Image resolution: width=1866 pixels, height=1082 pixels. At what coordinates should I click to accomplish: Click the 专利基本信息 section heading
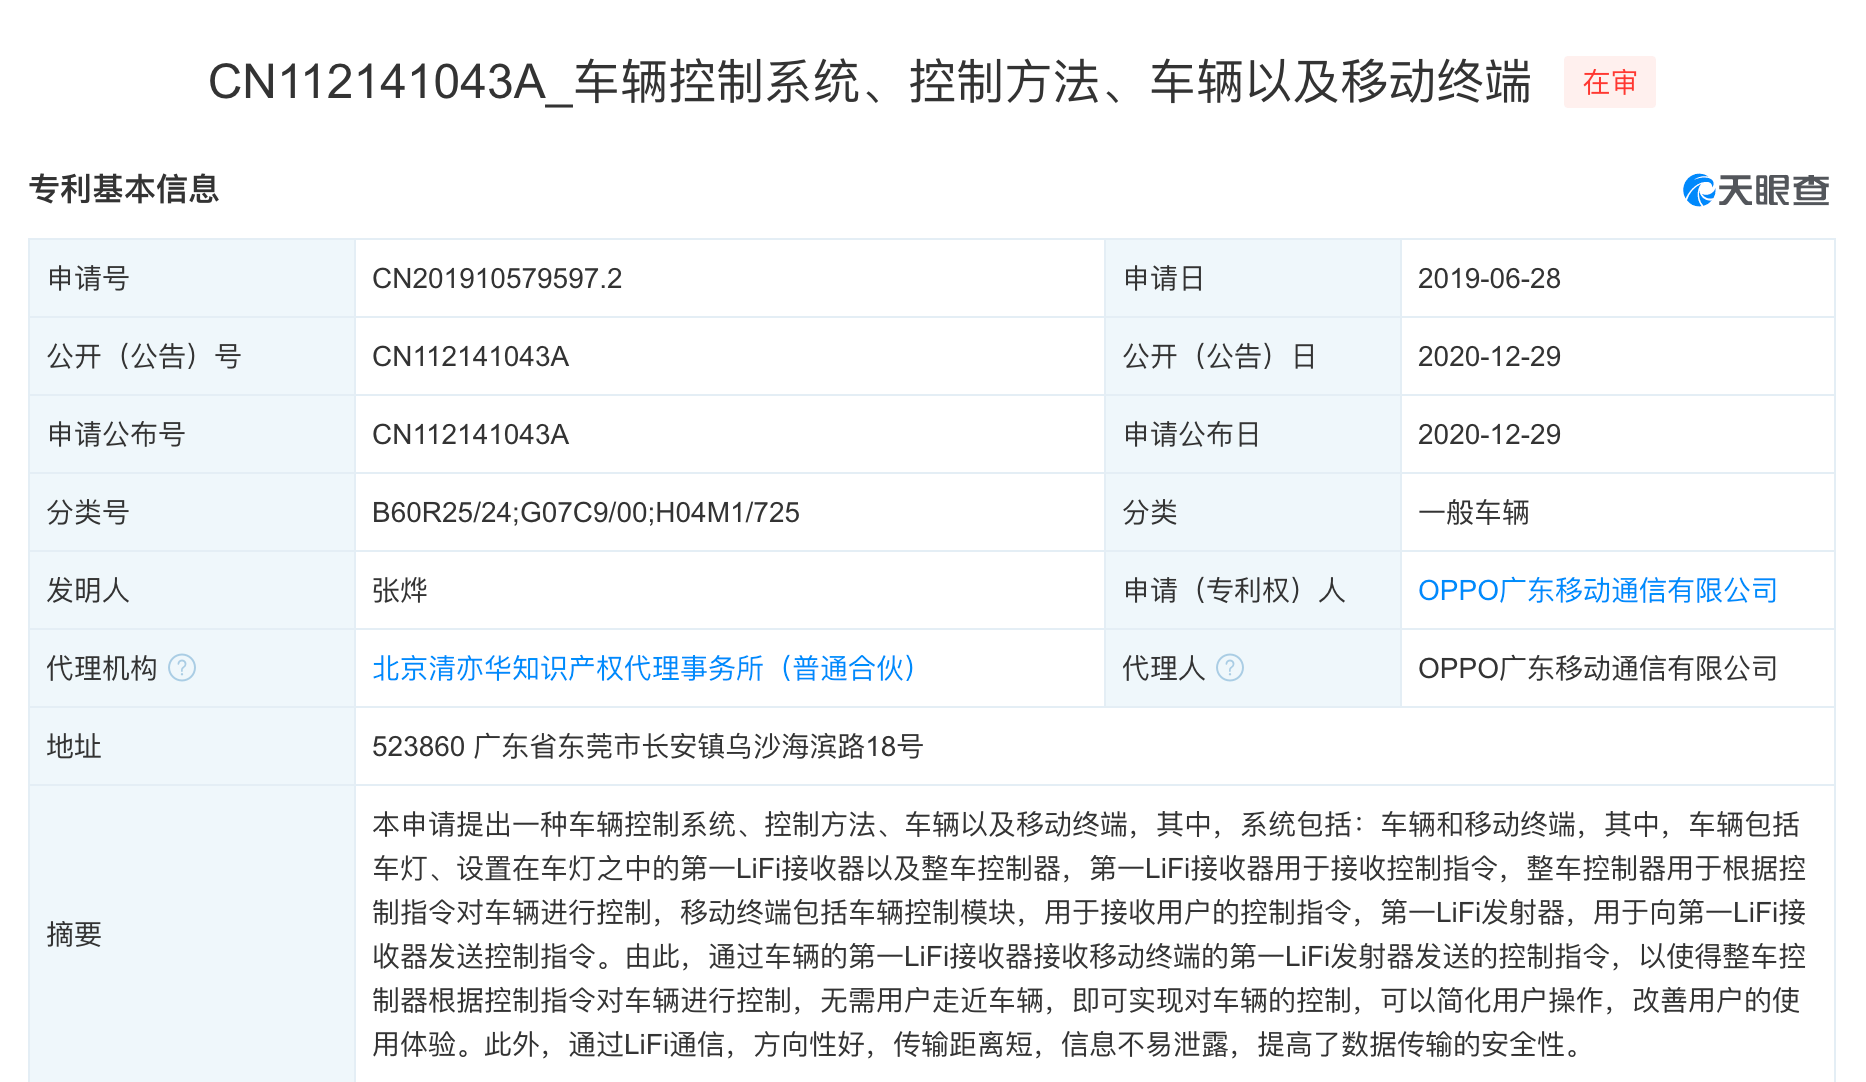point(124,189)
